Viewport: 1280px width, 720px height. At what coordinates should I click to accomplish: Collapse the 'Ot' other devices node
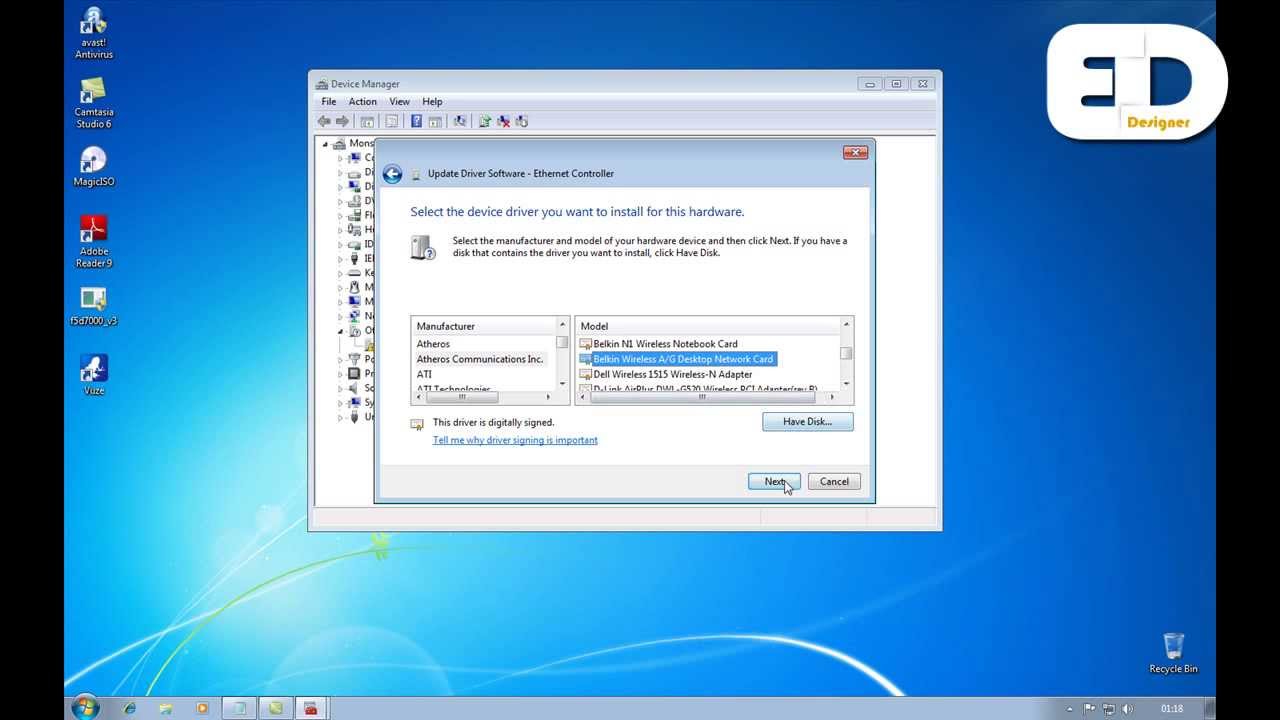[340, 331]
